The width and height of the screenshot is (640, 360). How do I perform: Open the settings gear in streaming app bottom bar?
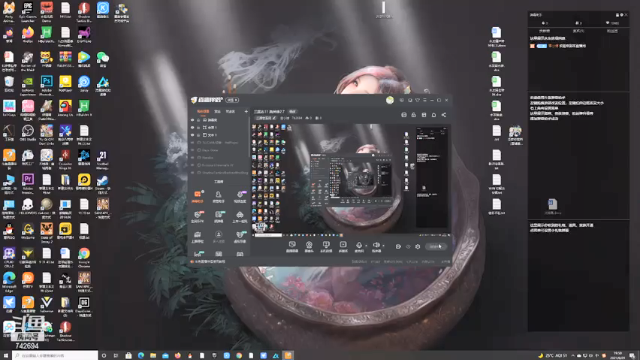click(x=418, y=247)
